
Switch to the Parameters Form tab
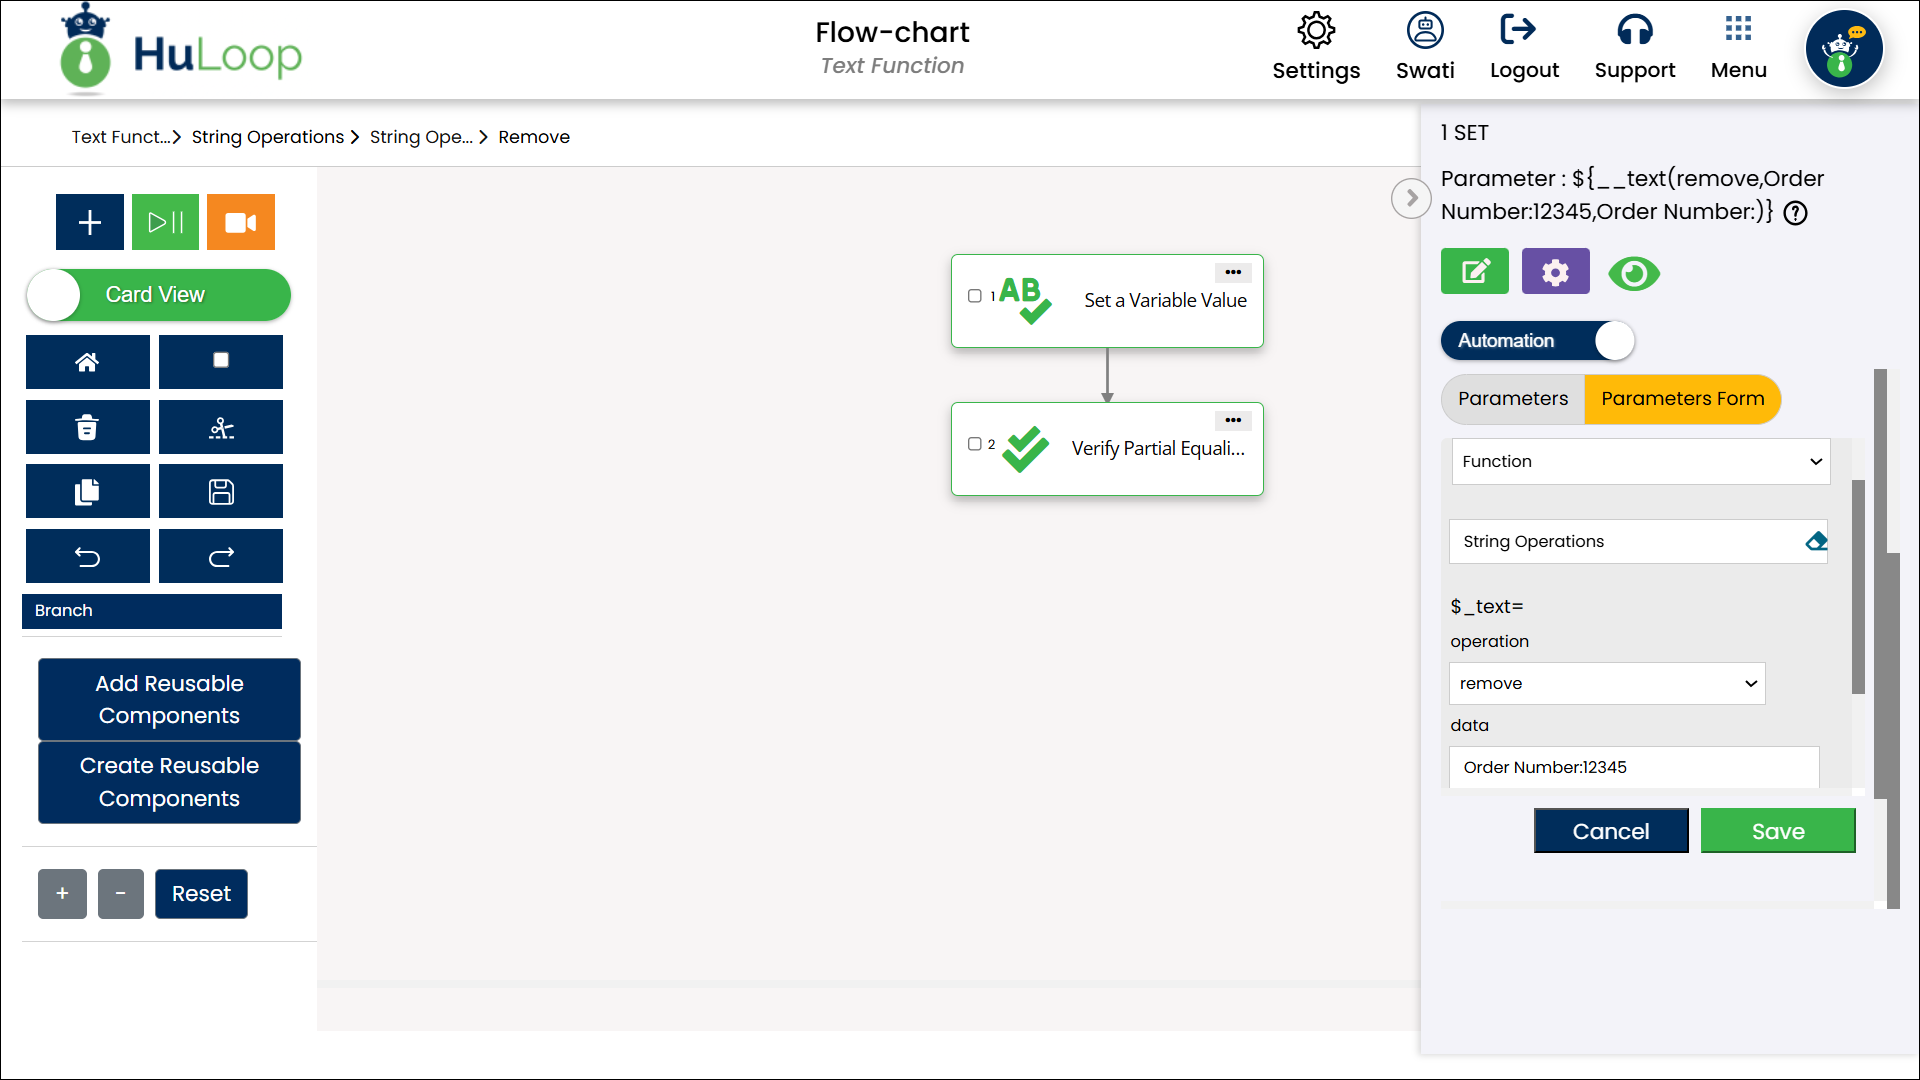1683,399
